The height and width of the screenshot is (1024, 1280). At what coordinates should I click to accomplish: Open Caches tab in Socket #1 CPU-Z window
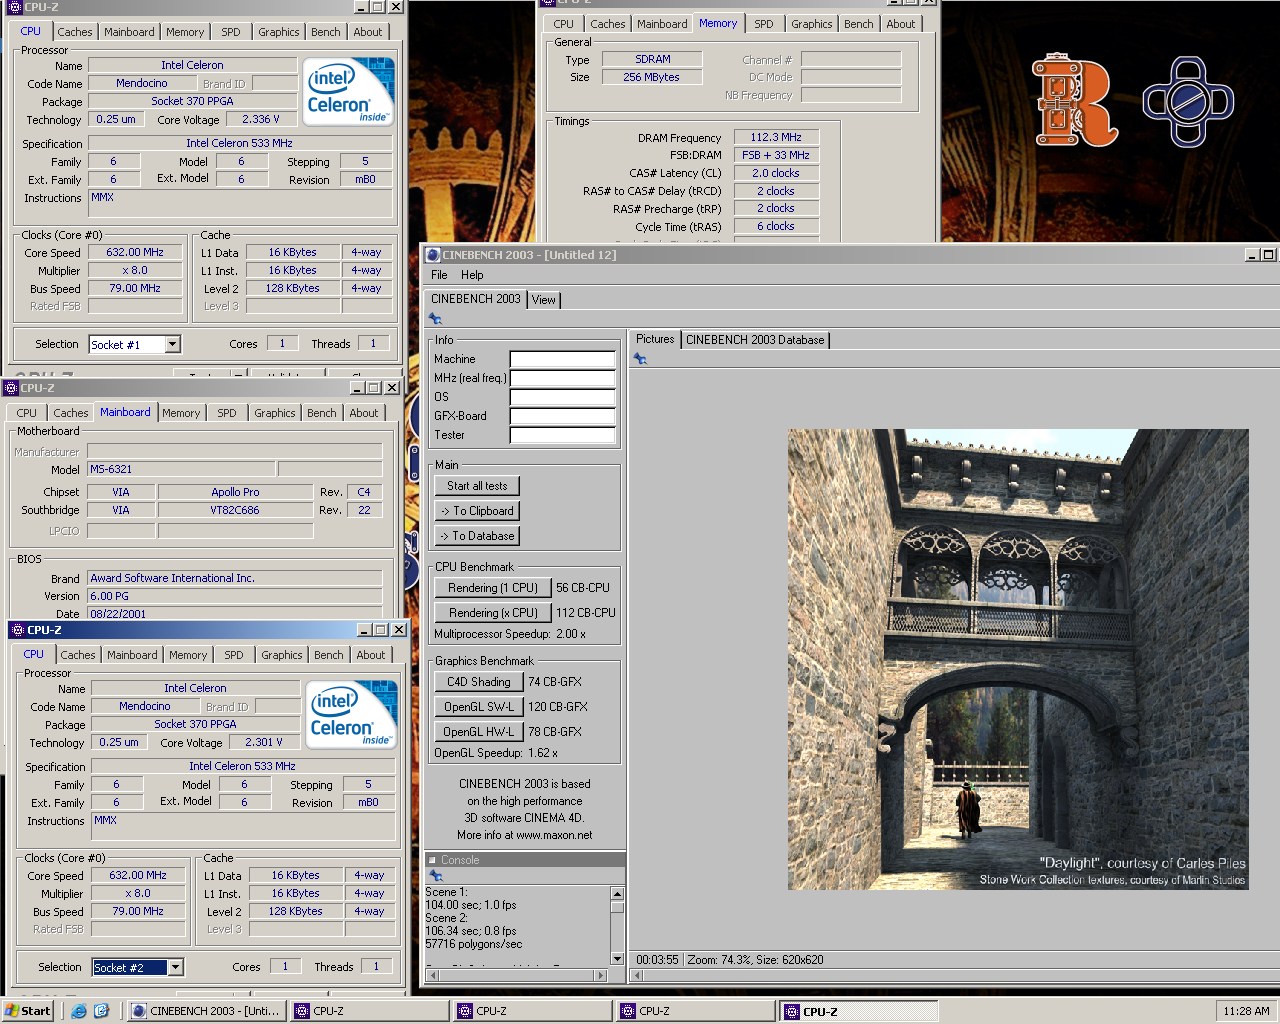point(75,32)
